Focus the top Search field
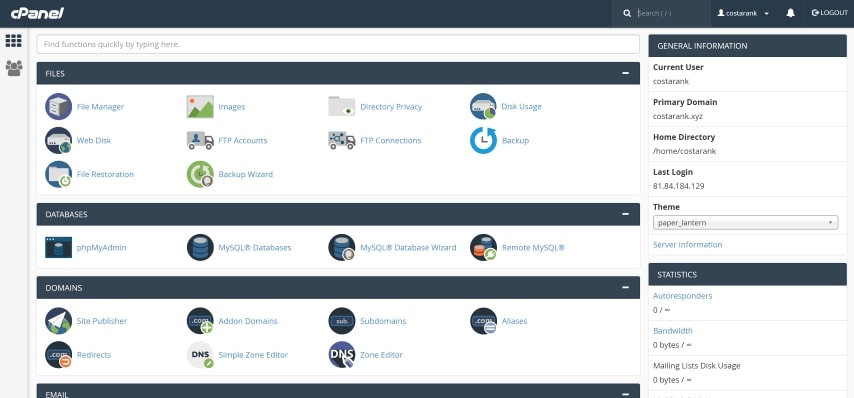 click(x=673, y=13)
